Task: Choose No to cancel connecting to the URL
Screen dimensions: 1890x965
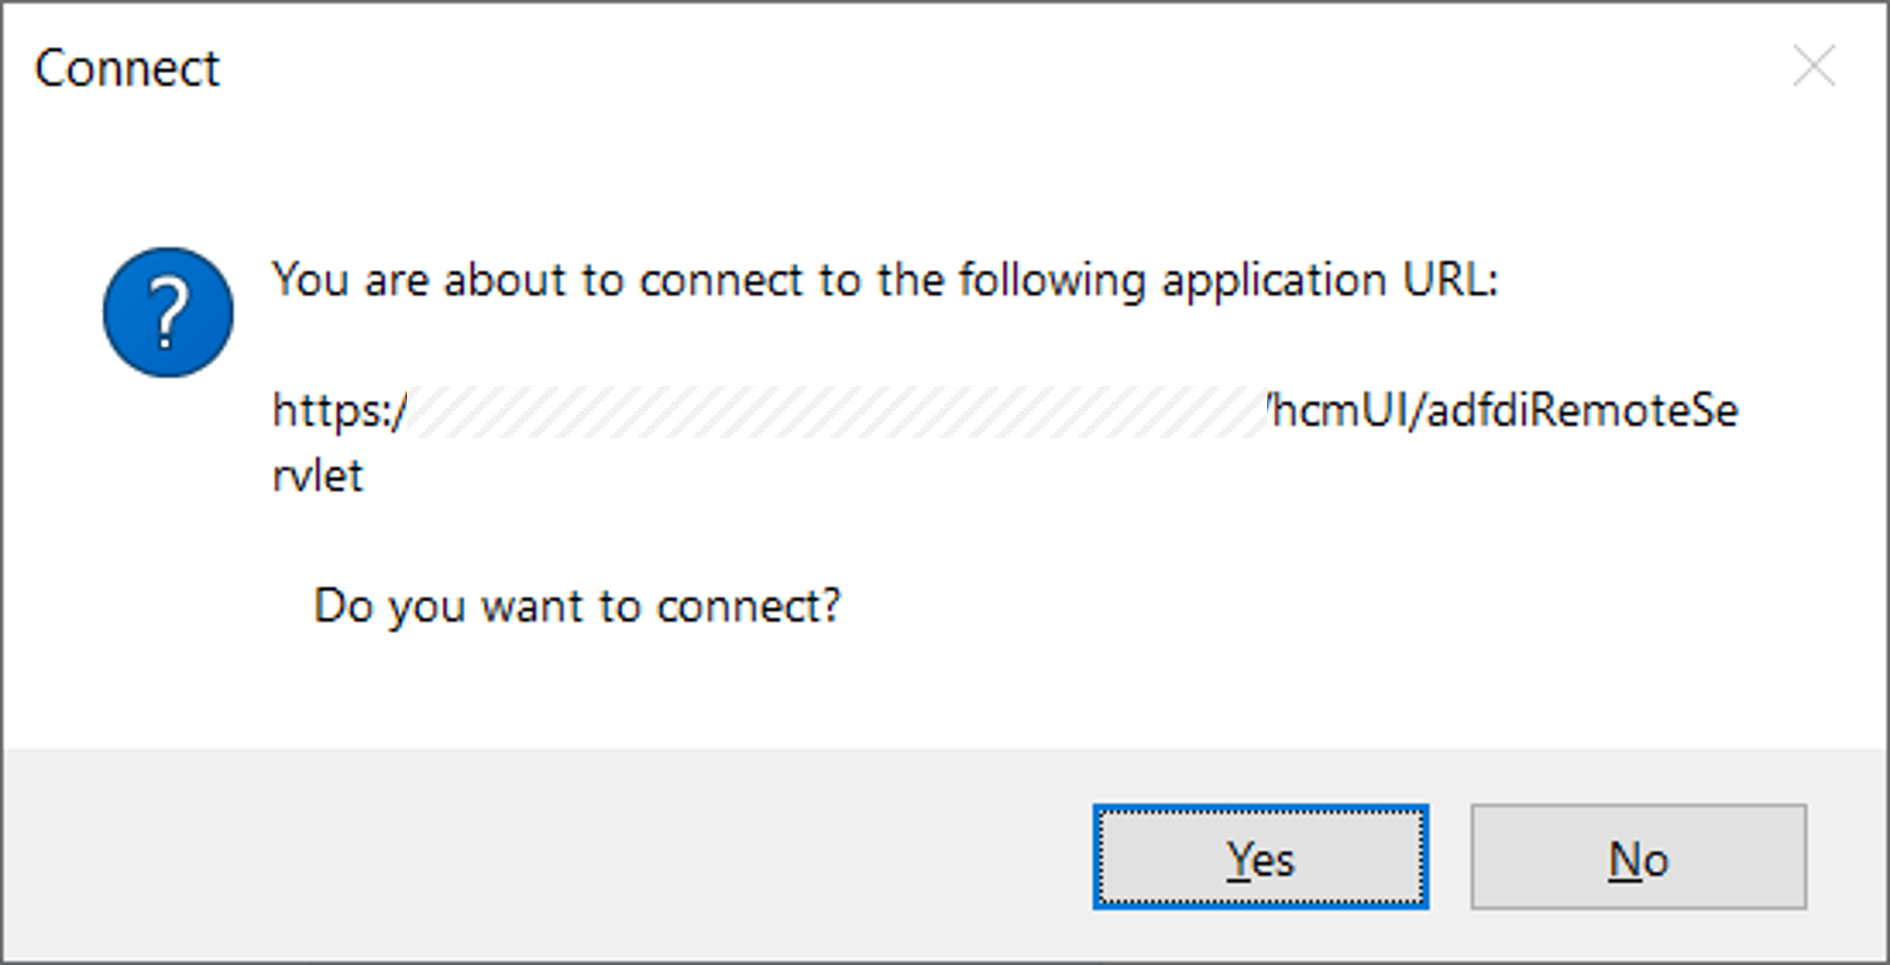Action: pyautogui.click(x=1638, y=857)
